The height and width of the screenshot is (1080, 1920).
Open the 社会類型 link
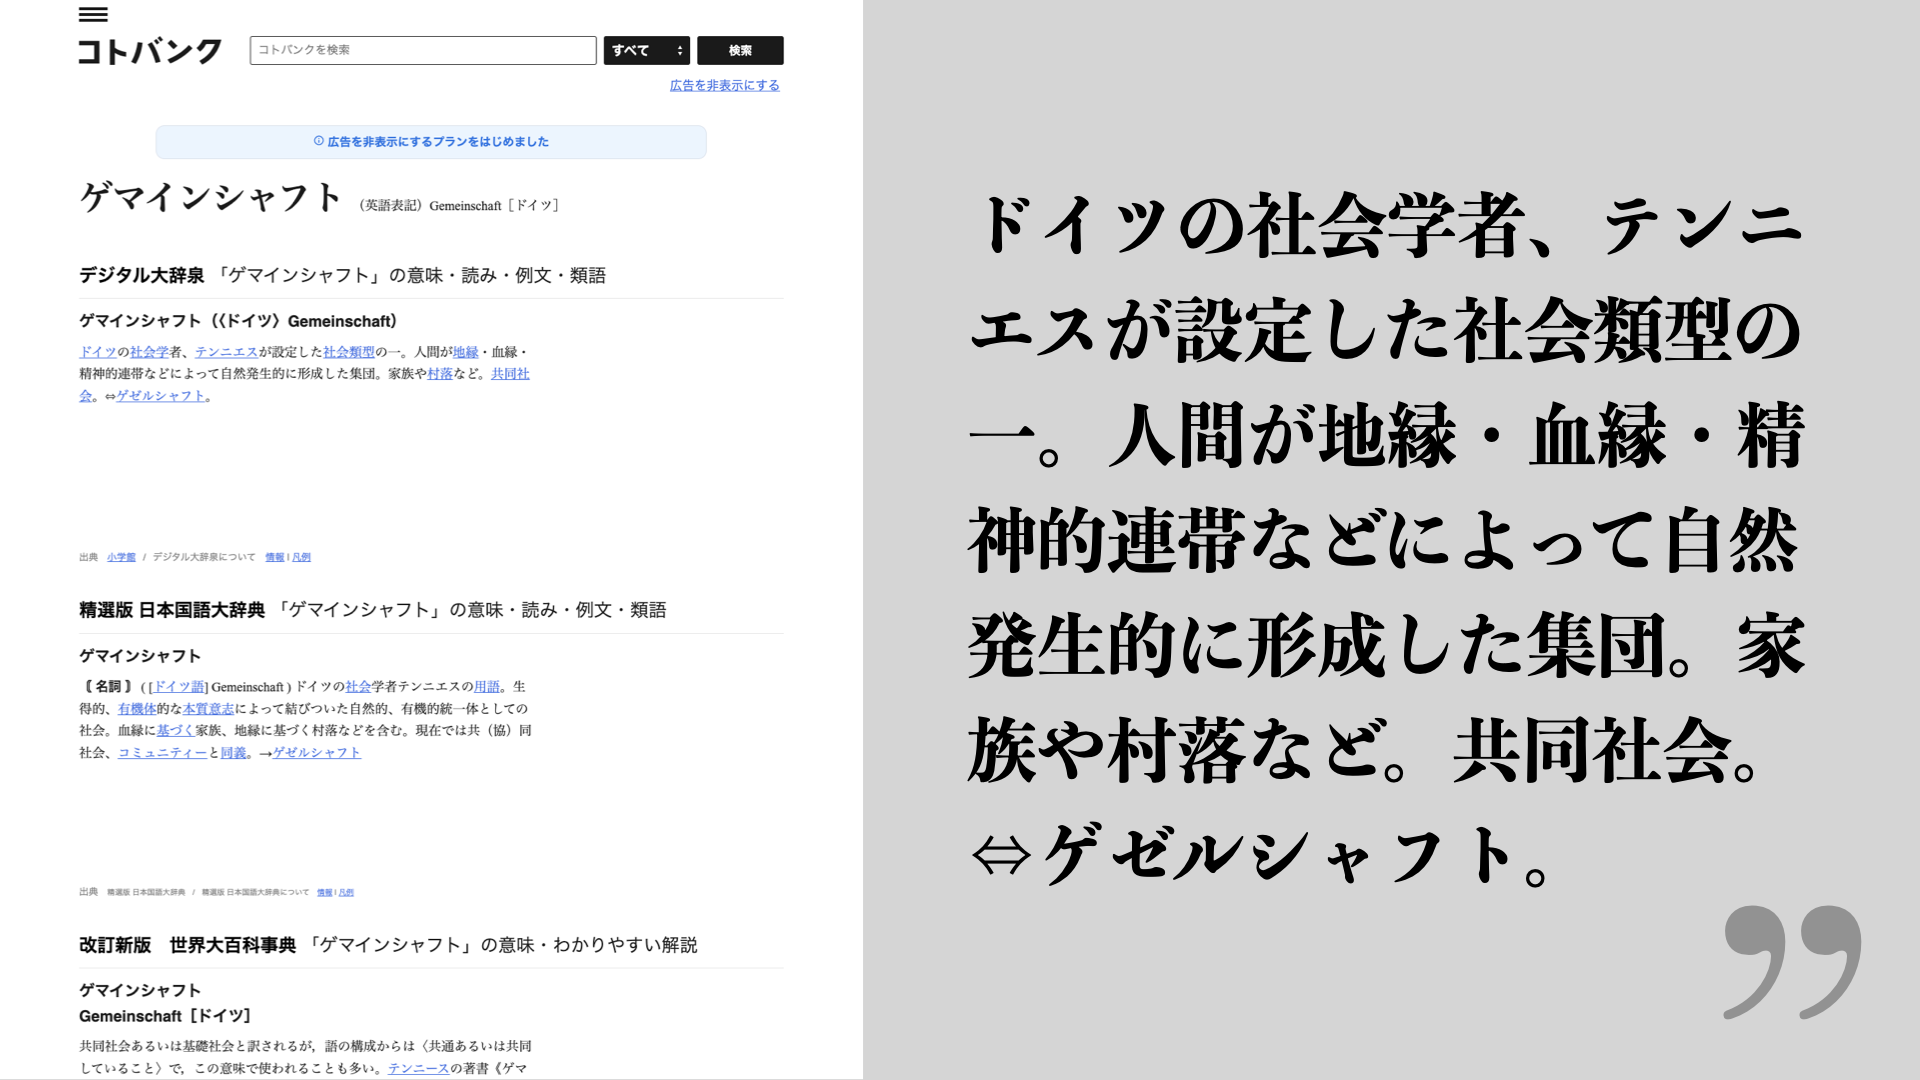[x=349, y=352]
